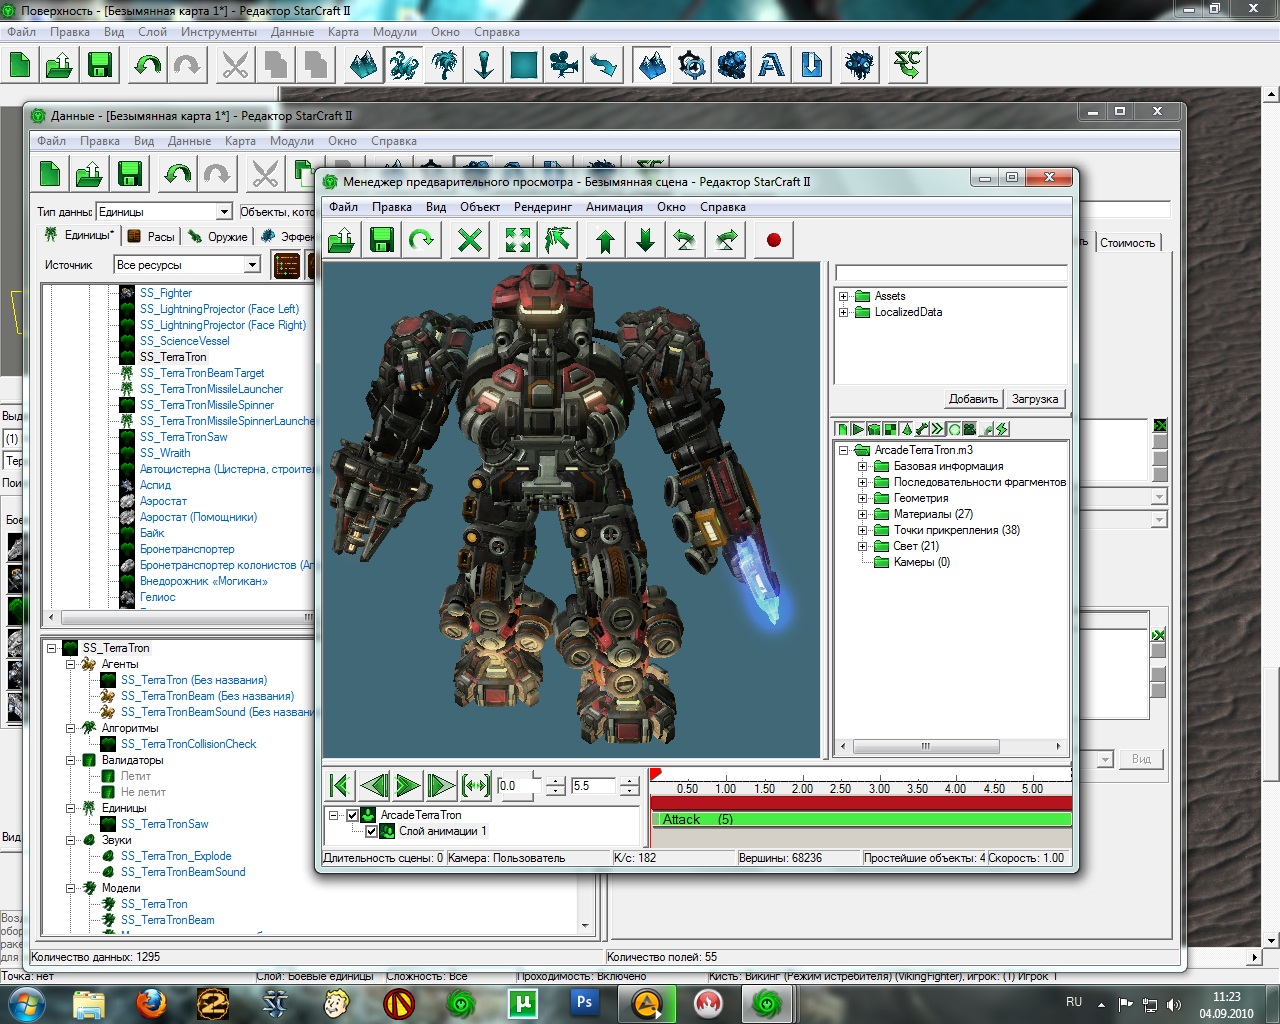1280x1024 pixels.
Task: Click the animation end time field showing 5.5
Action: (594, 786)
